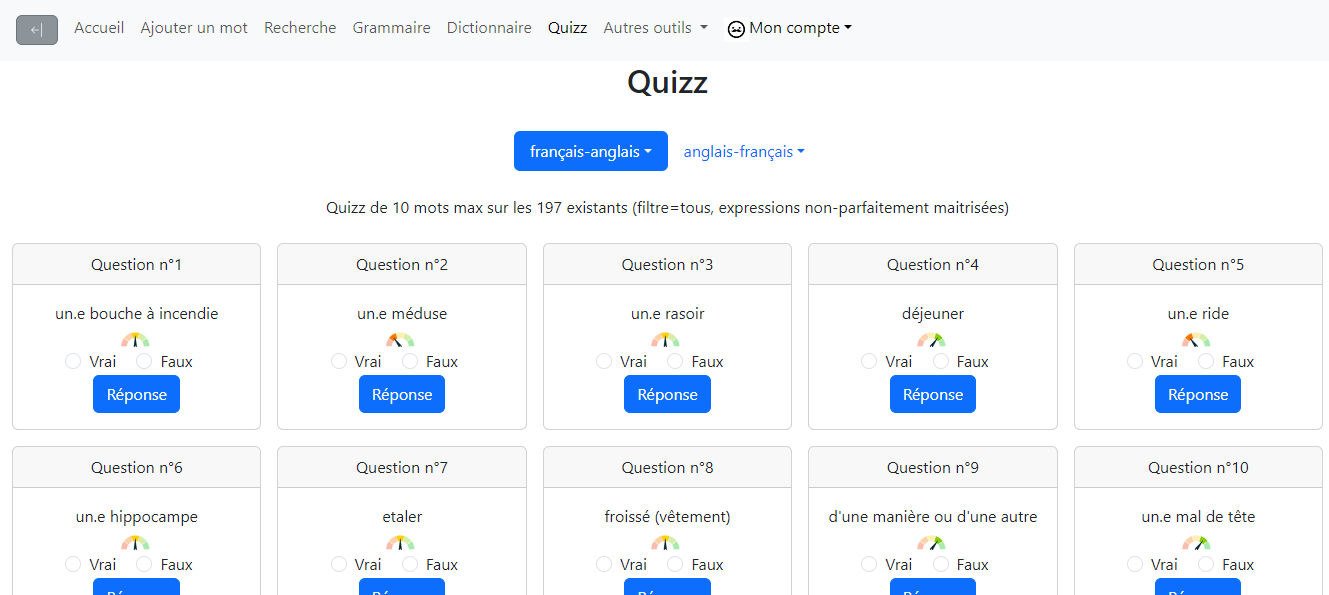Screen dimensions: 1329x595
Task: Click the mastery gauge under 'un.e bouche à incendie'
Action: pos(135,340)
